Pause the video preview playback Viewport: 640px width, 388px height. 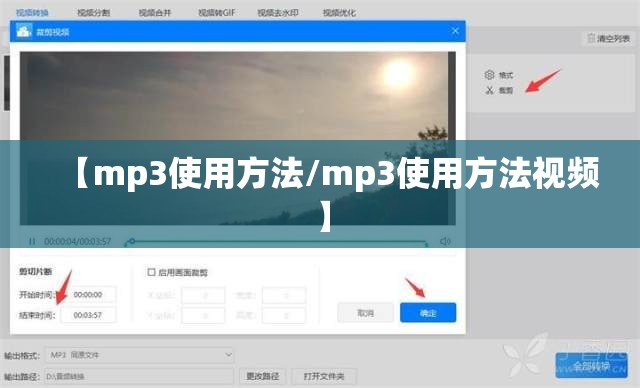coord(32,242)
